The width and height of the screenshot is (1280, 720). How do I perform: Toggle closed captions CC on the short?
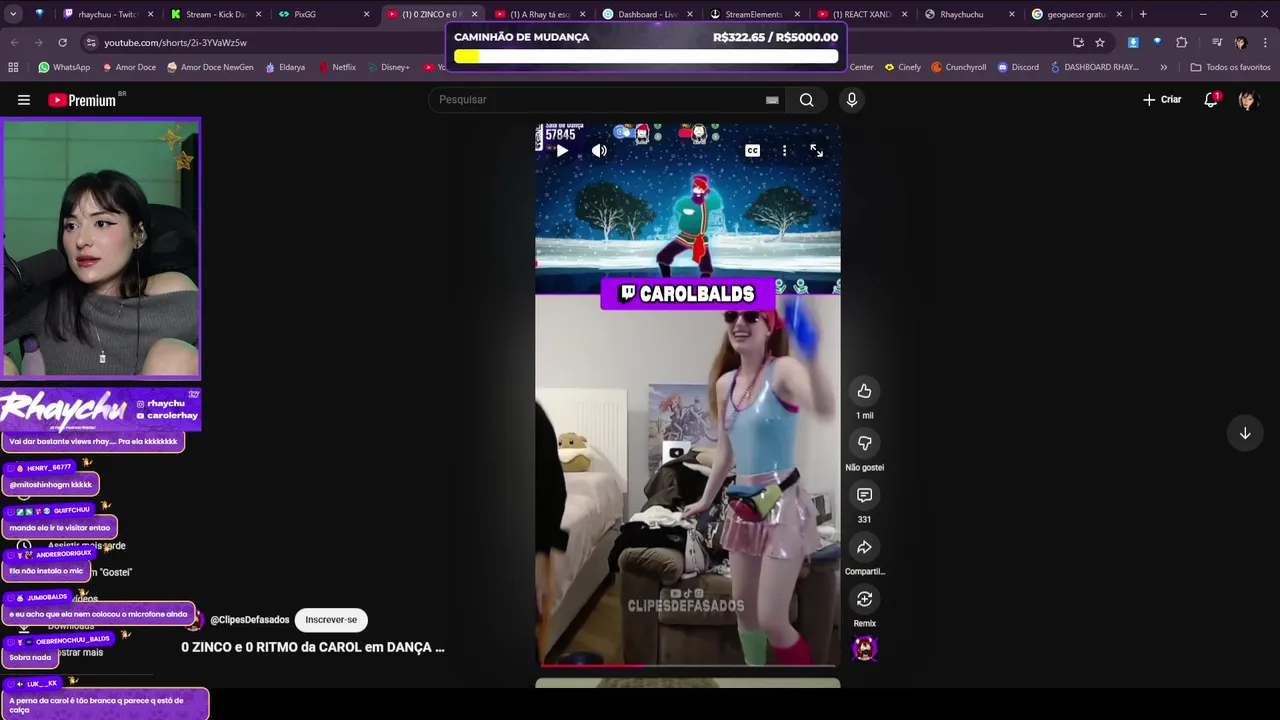tap(752, 151)
